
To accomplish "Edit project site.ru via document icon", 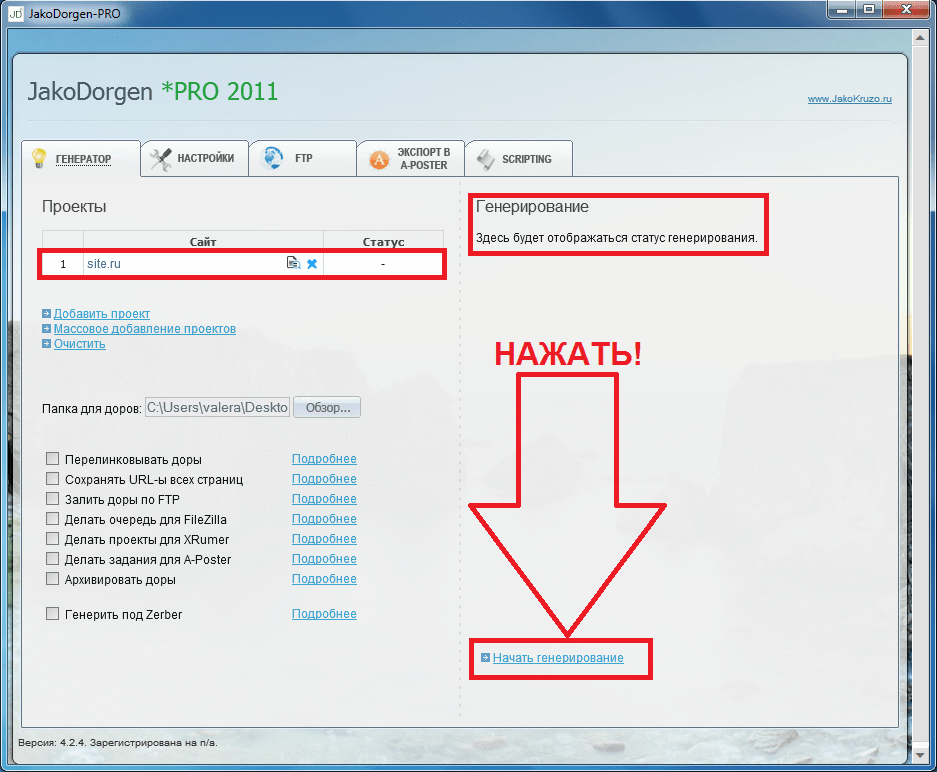I will [x=293, y=263].
